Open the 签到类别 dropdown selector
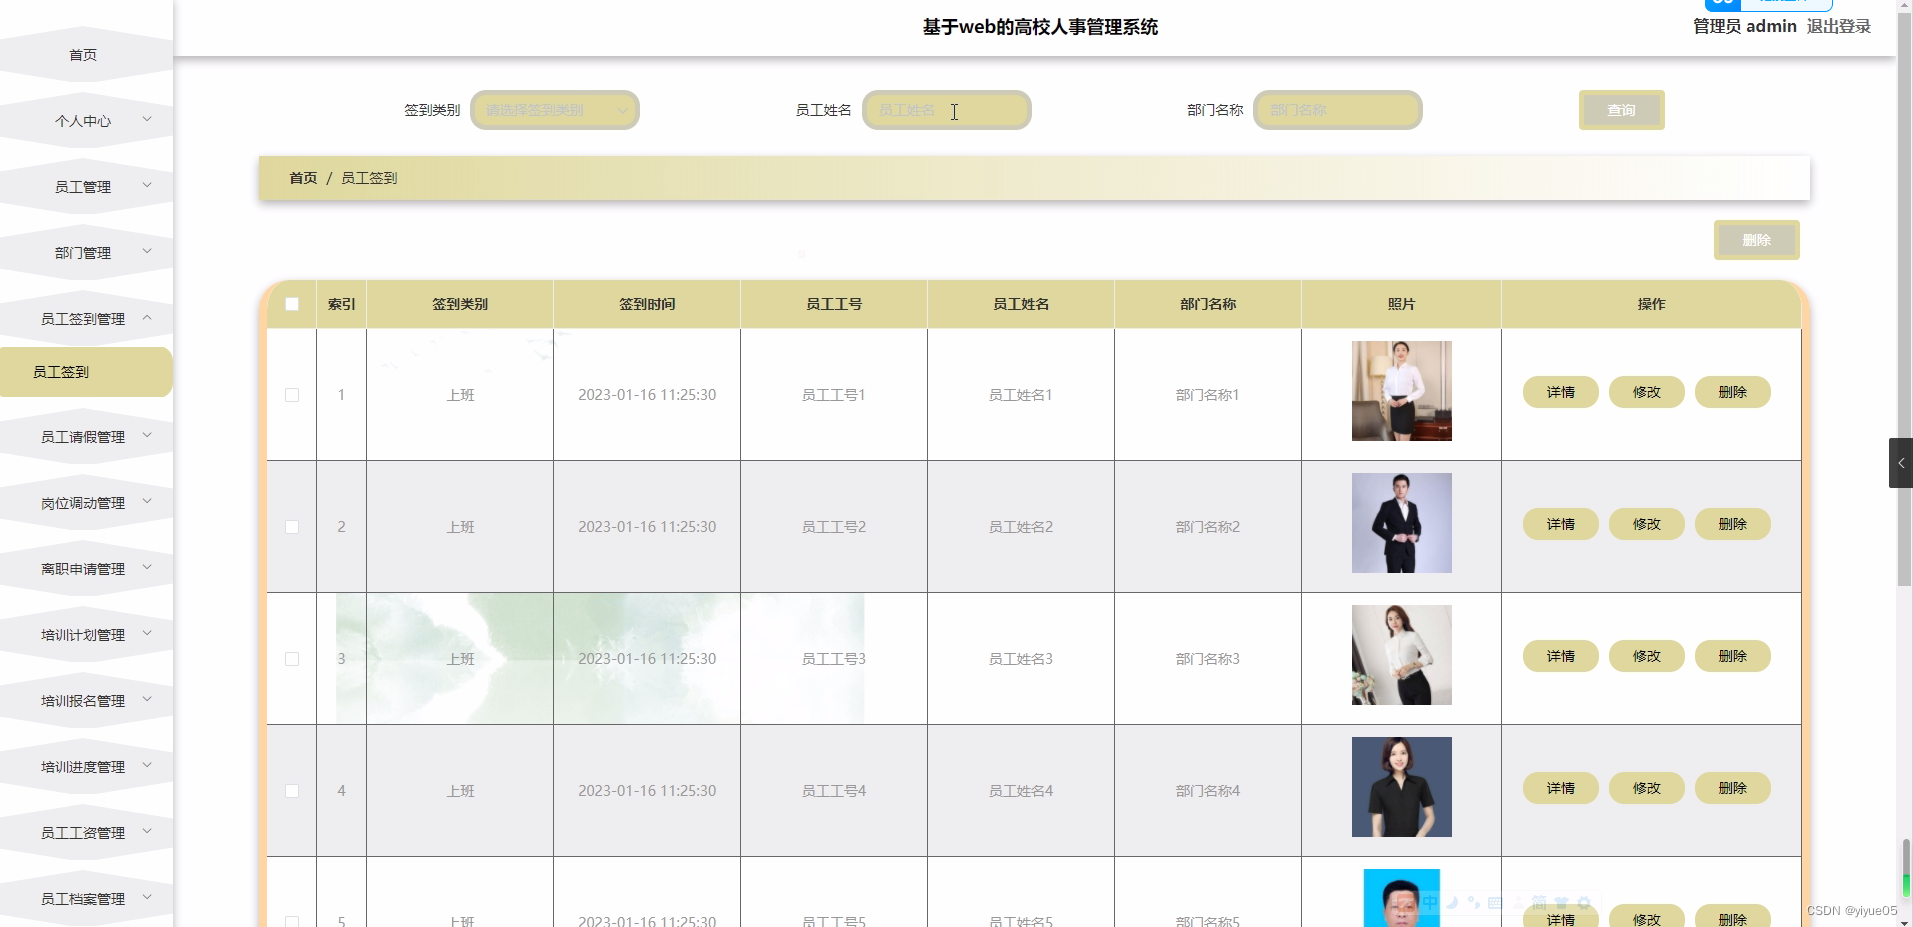Image resolution: width=1913 pixels, height=927 pixels. 555,110
